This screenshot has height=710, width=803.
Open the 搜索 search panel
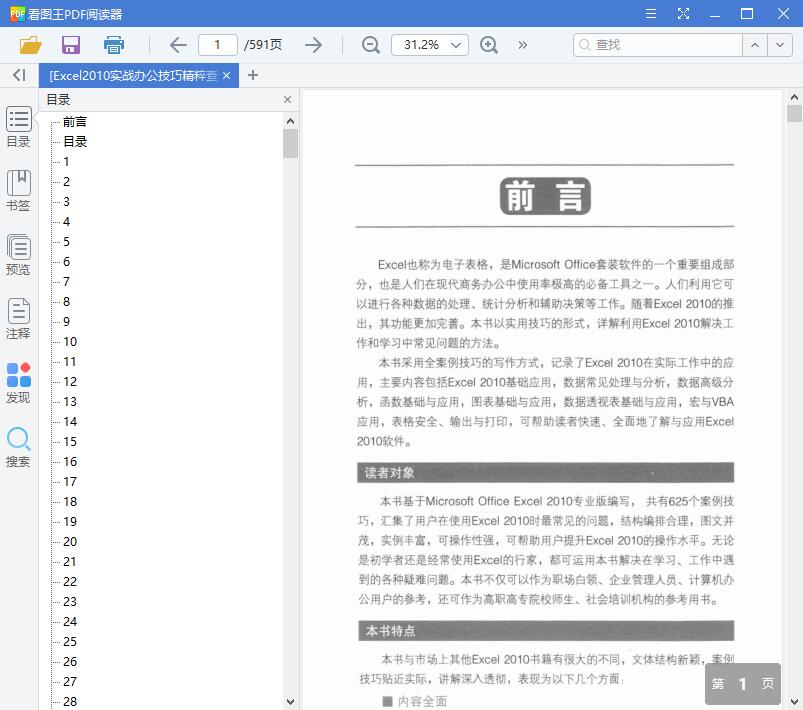(18, 447)
